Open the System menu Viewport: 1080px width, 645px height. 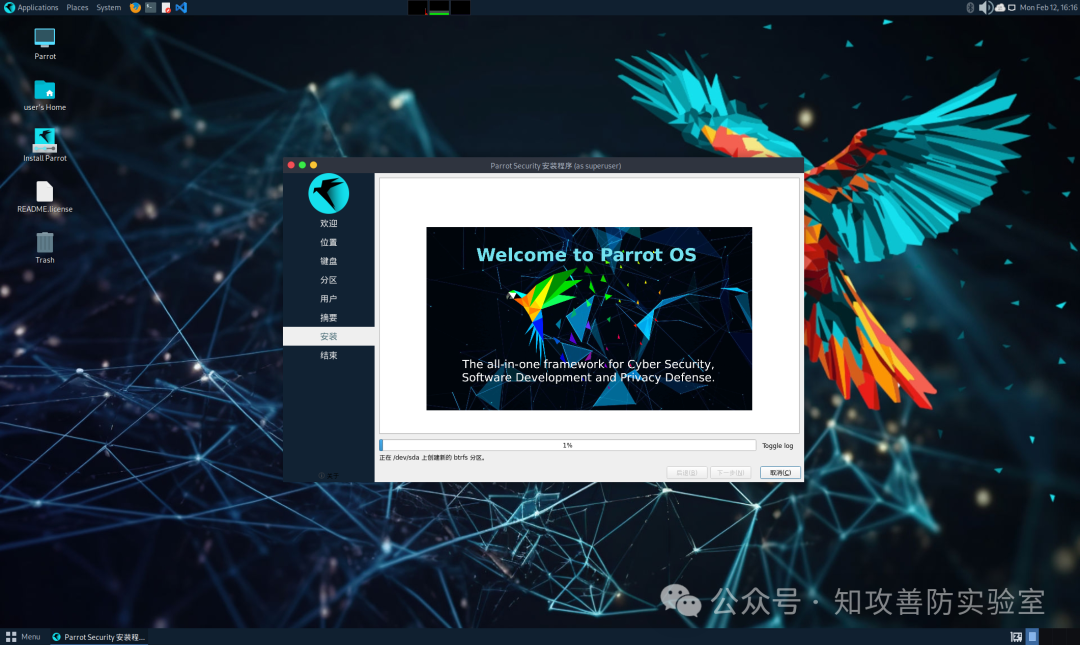click(108, 6)
